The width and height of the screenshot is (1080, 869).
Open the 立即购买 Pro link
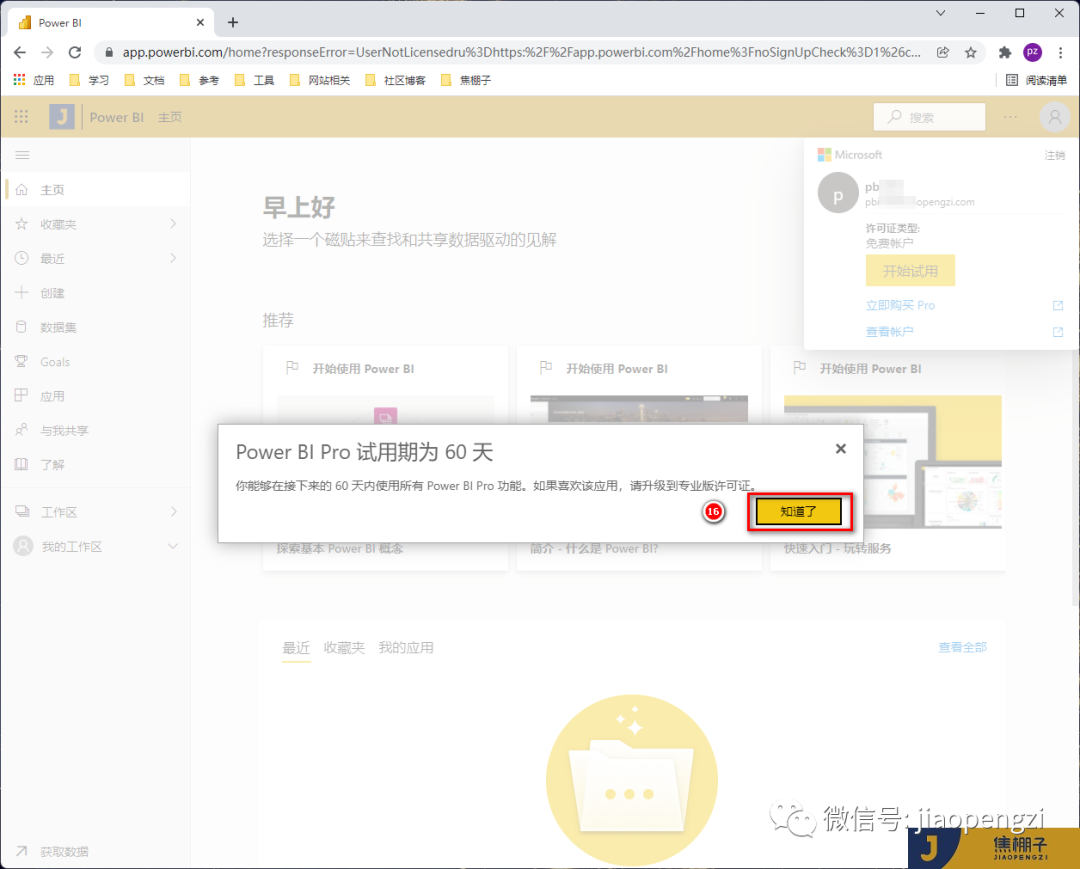[900, 305]
